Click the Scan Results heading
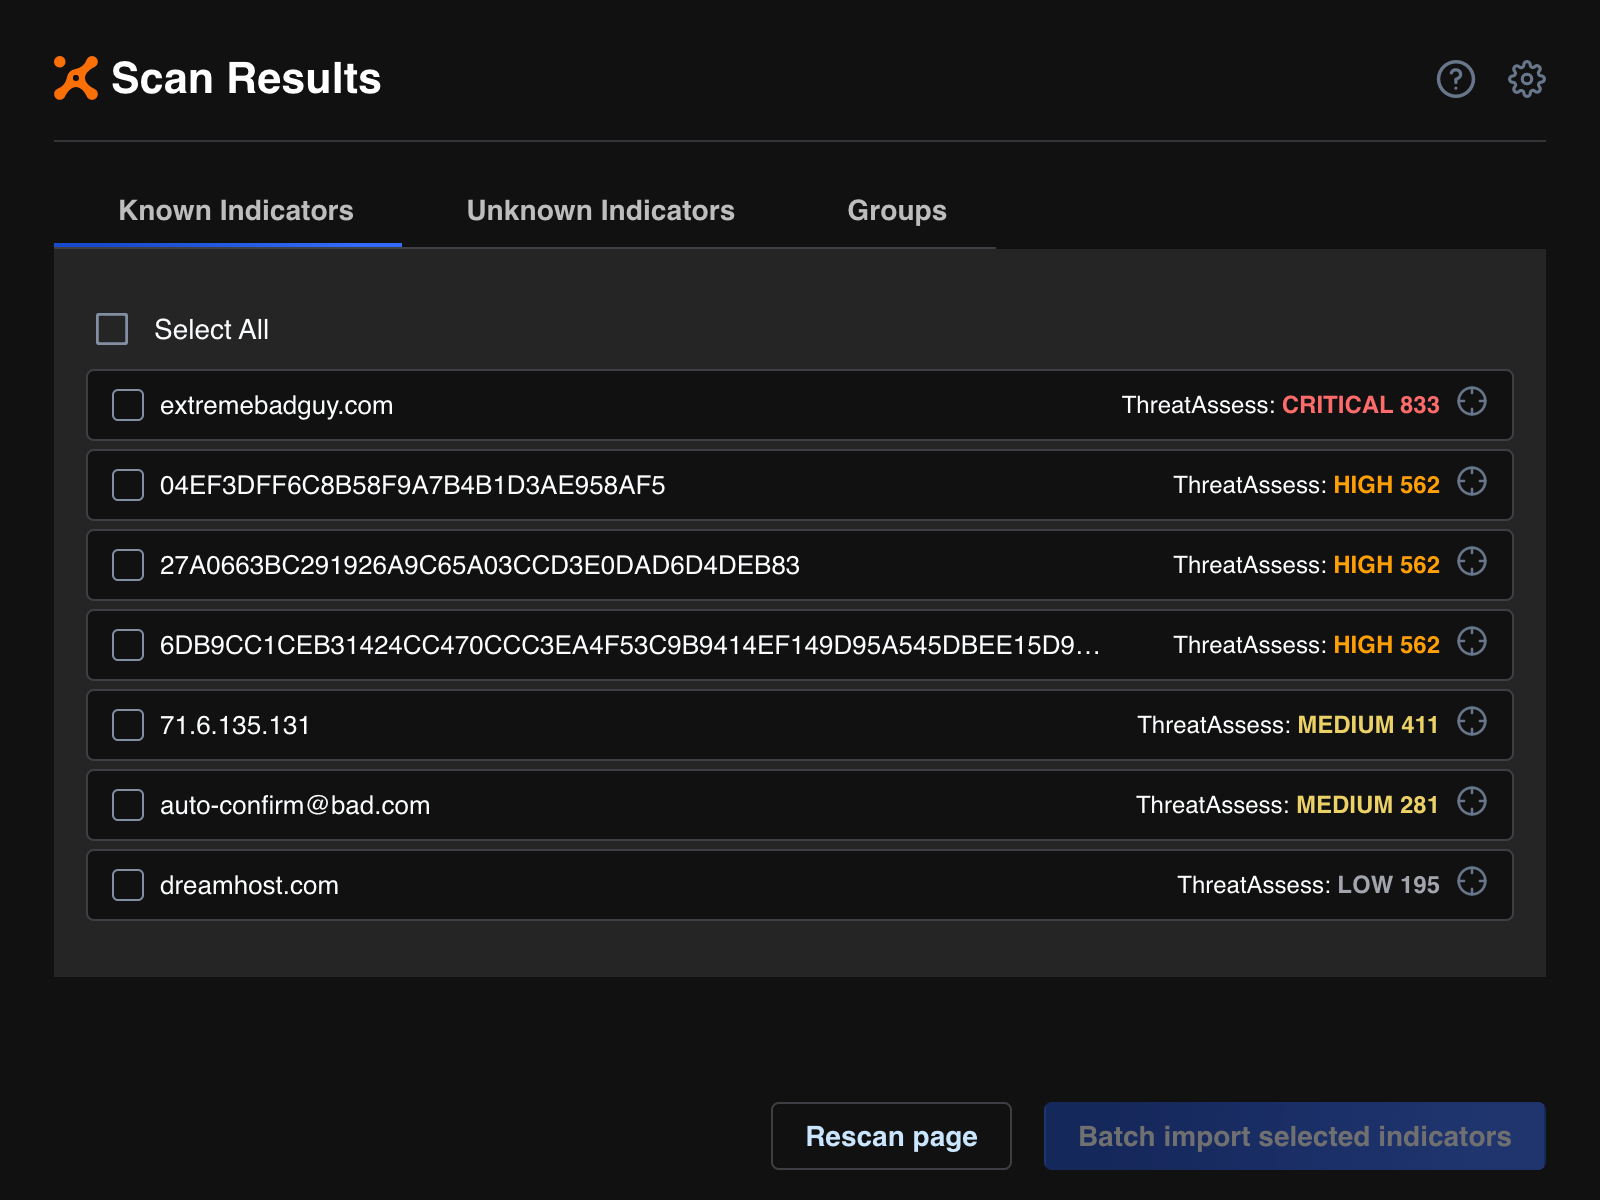The image size is (1600, 1200). click(x=246, y=78)
